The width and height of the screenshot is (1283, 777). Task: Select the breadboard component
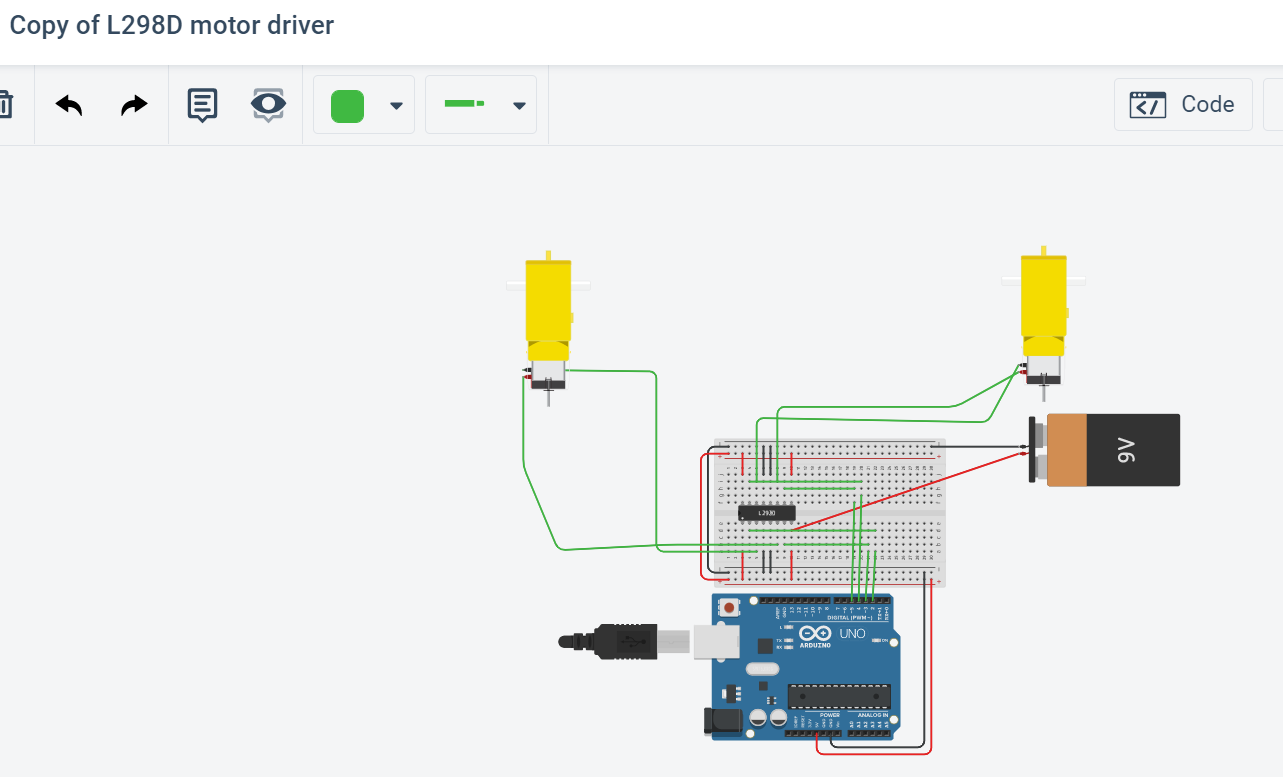828,512
